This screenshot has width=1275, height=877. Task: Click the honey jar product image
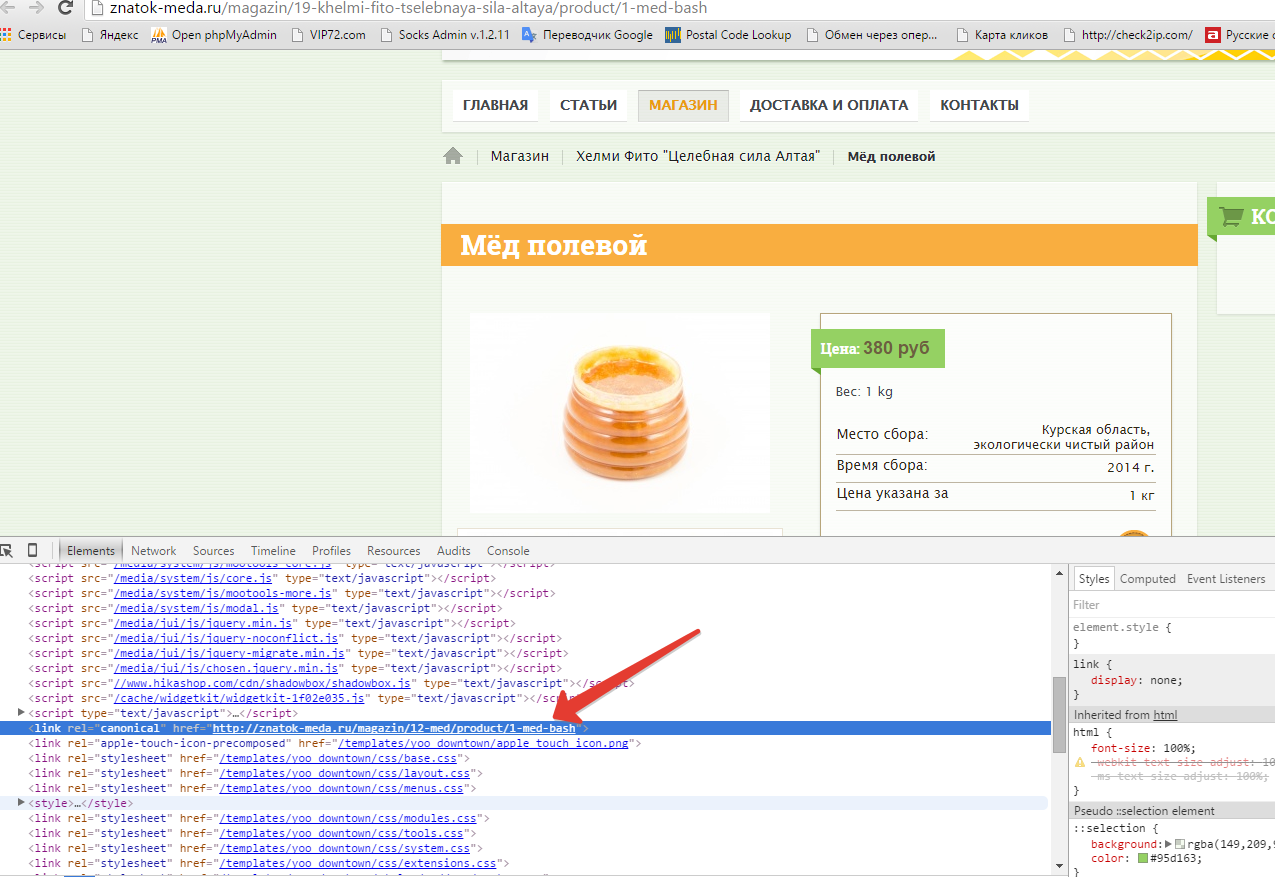[620, 412]
